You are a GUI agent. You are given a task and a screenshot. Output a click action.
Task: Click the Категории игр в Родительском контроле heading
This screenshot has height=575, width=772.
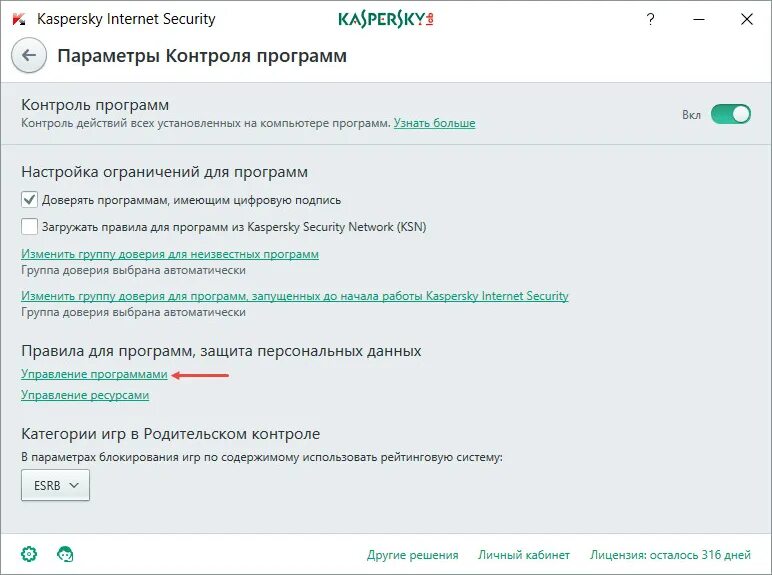pyautogui.click(x=170, y=434)
